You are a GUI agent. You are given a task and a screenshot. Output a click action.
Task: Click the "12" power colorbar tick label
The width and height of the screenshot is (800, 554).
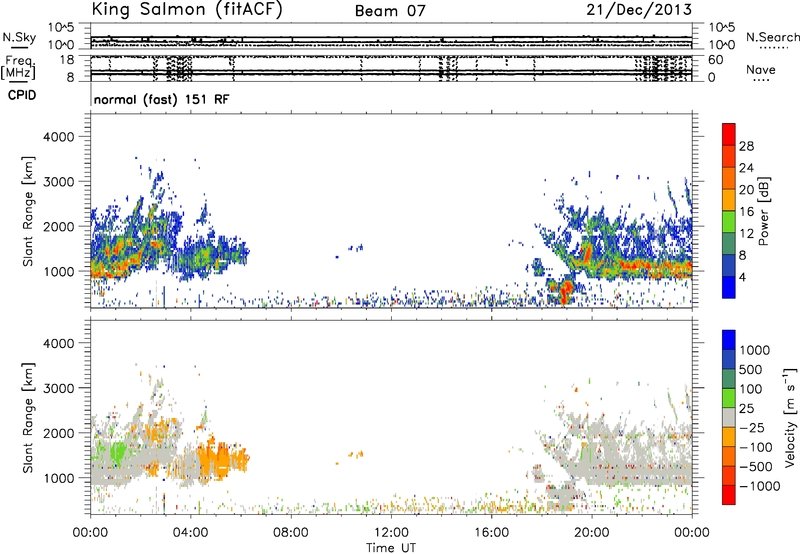(x=746, y=233)
